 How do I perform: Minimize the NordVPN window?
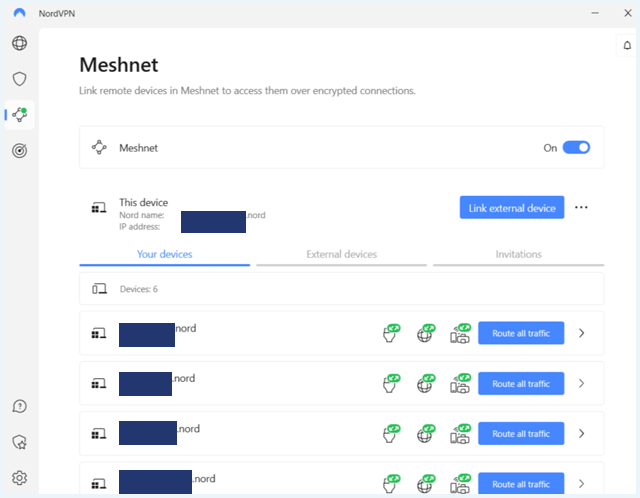point(595,13)
